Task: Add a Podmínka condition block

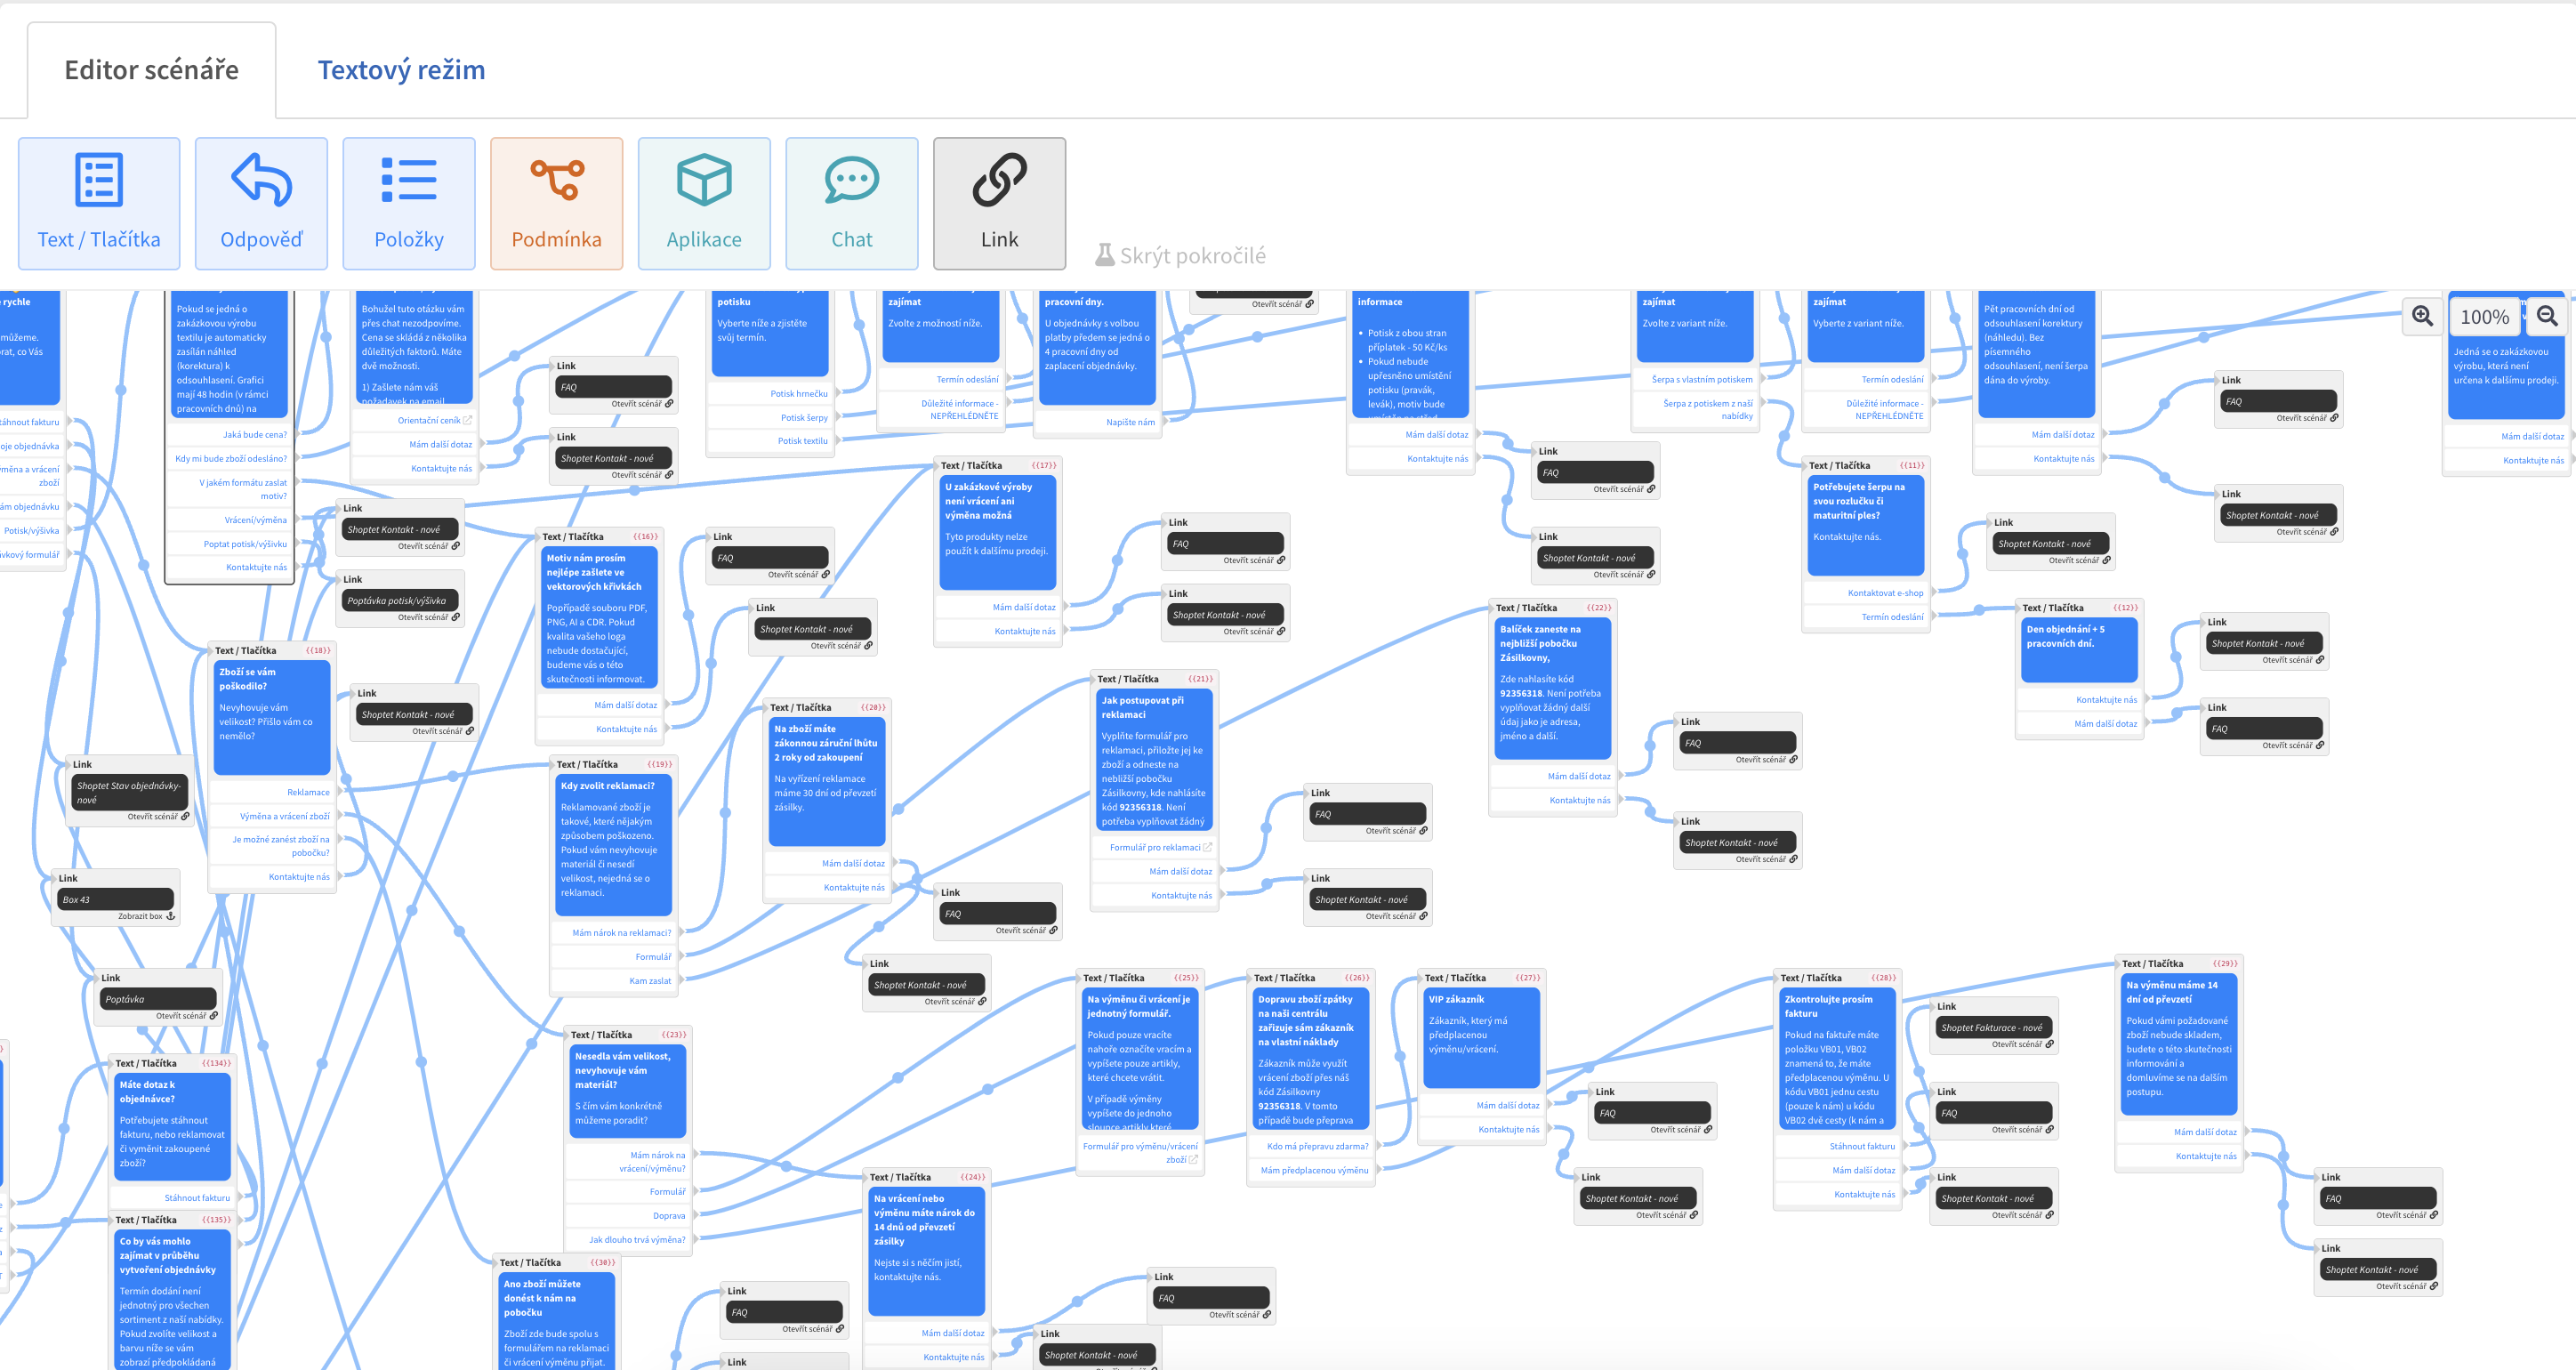Action: 556,204
